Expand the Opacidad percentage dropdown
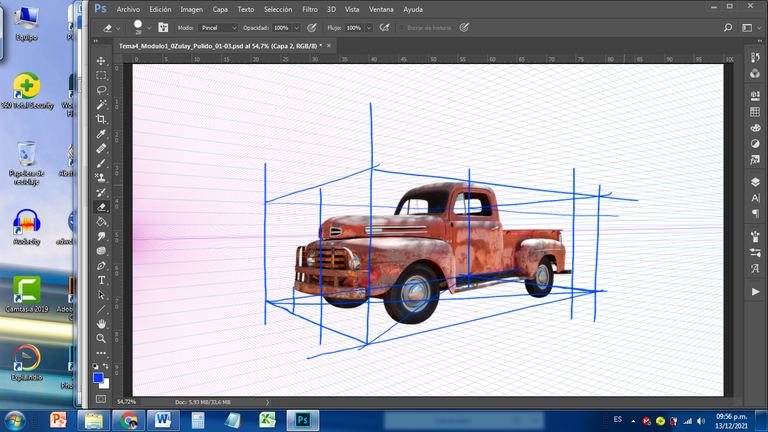Image resolution: width=768 pixels, height=432 pixels. click(x=295, y=28)
